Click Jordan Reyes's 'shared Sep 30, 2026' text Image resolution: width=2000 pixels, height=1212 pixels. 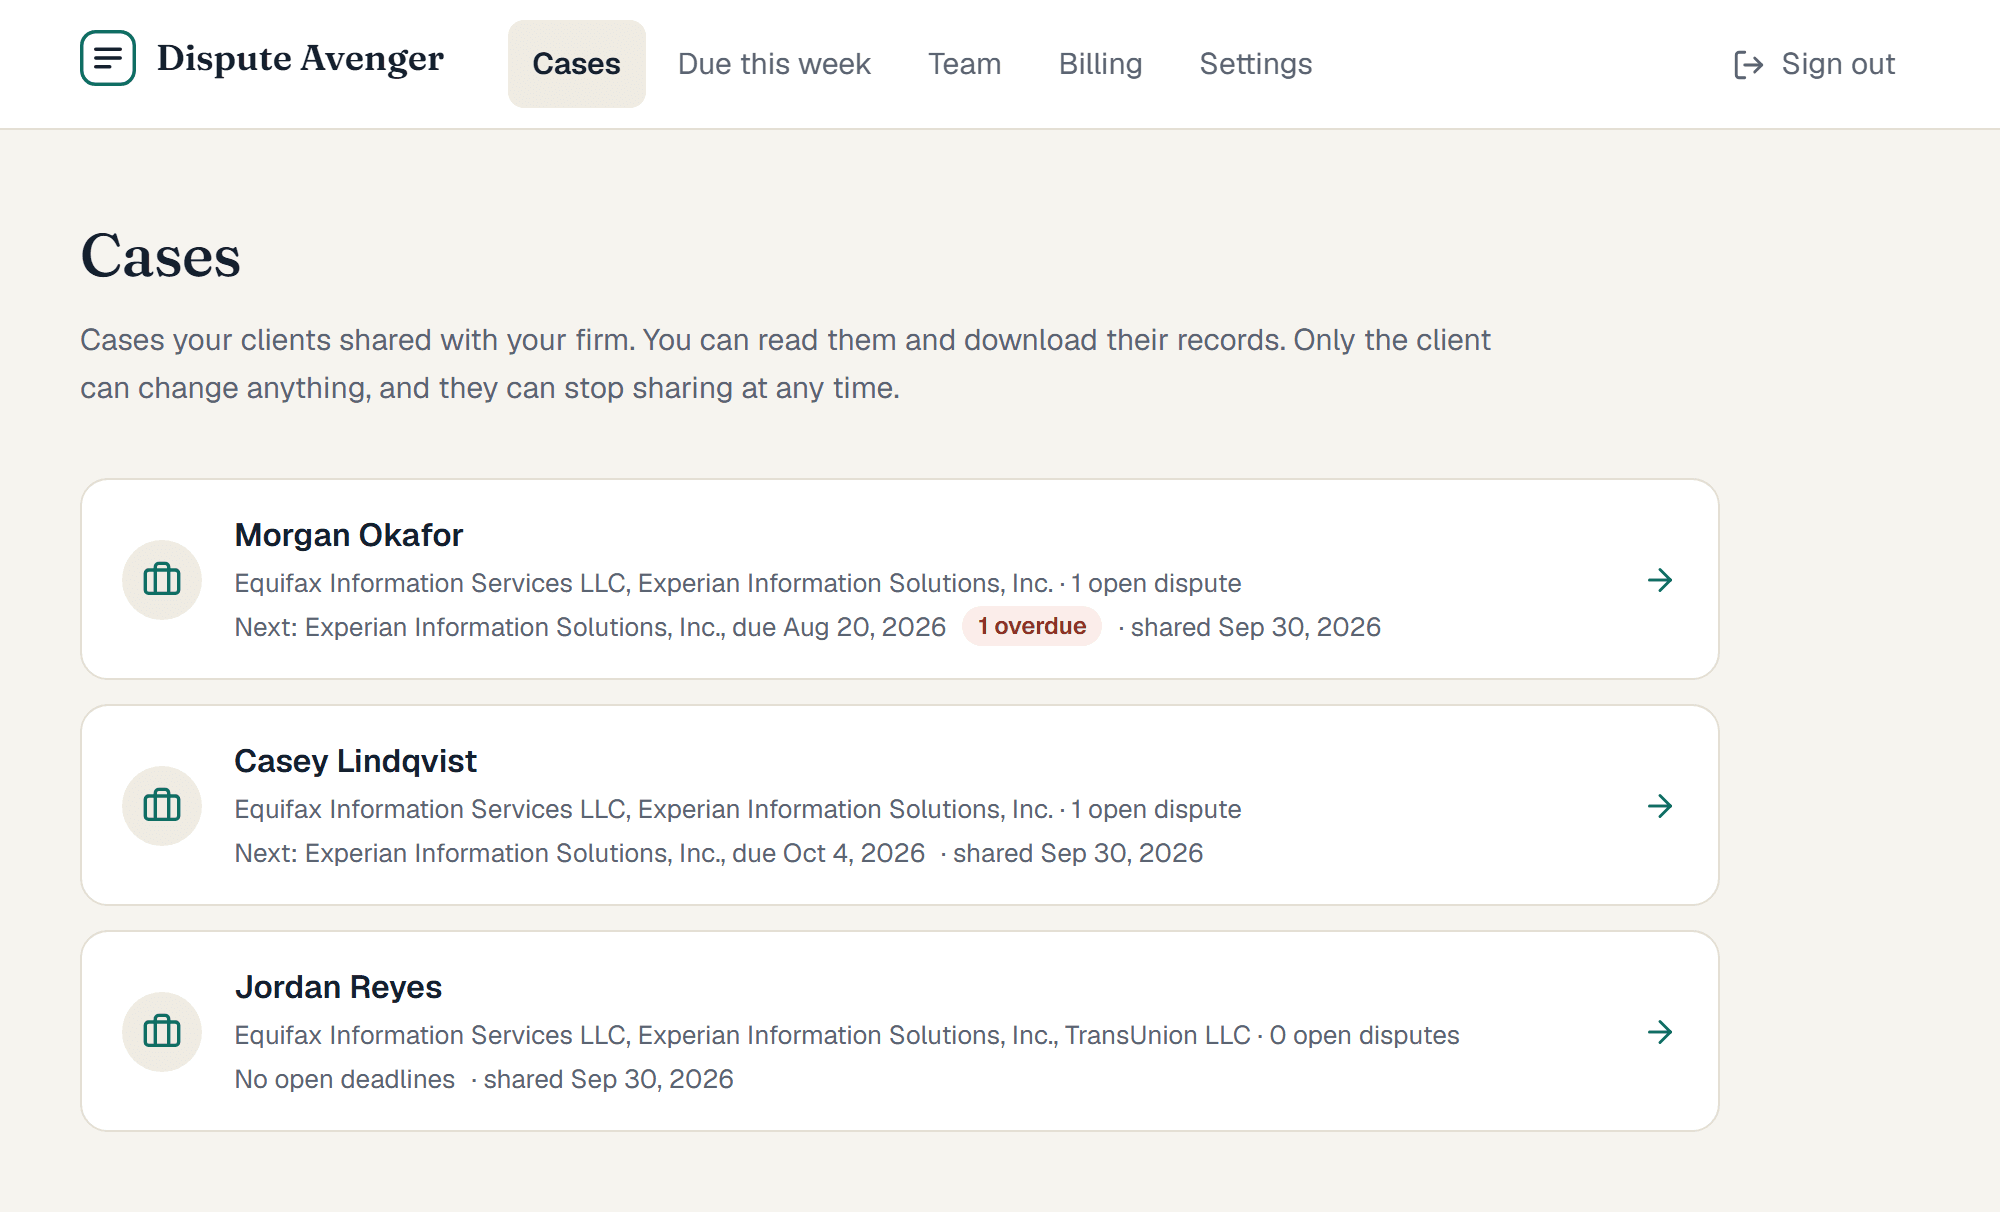[608, 1079]
